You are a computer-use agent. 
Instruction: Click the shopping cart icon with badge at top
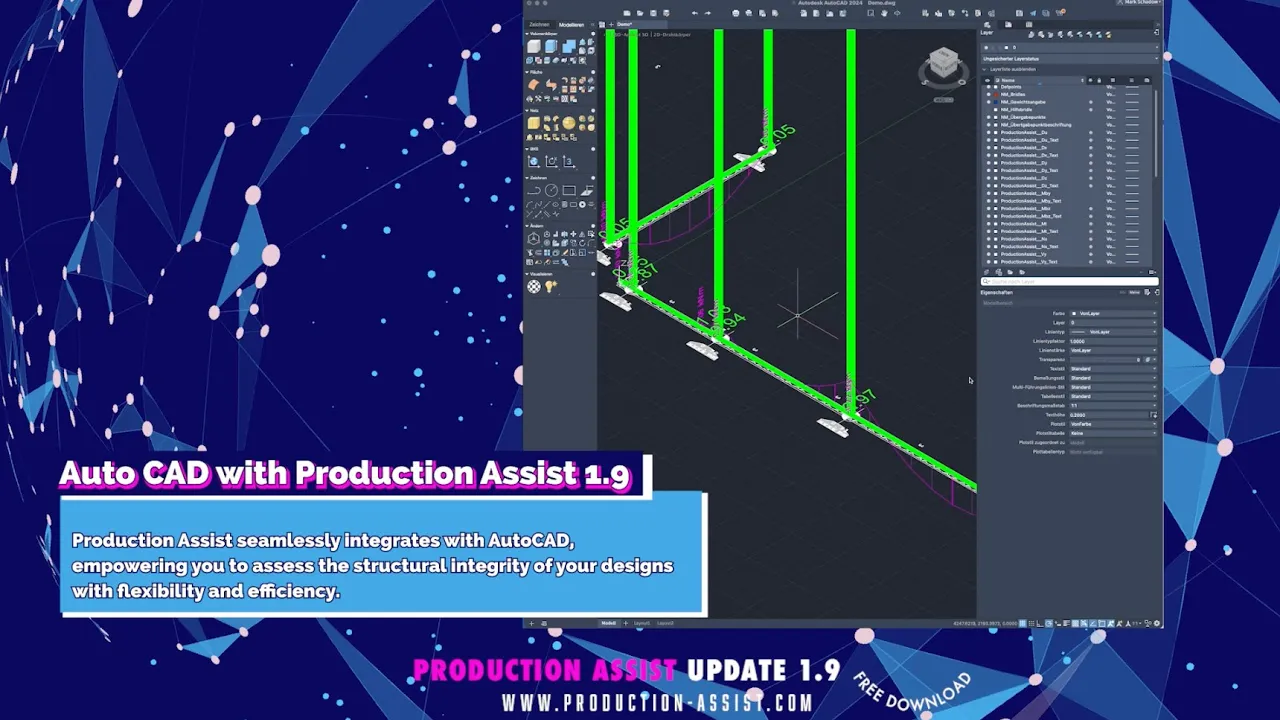tap(1060, 13)
